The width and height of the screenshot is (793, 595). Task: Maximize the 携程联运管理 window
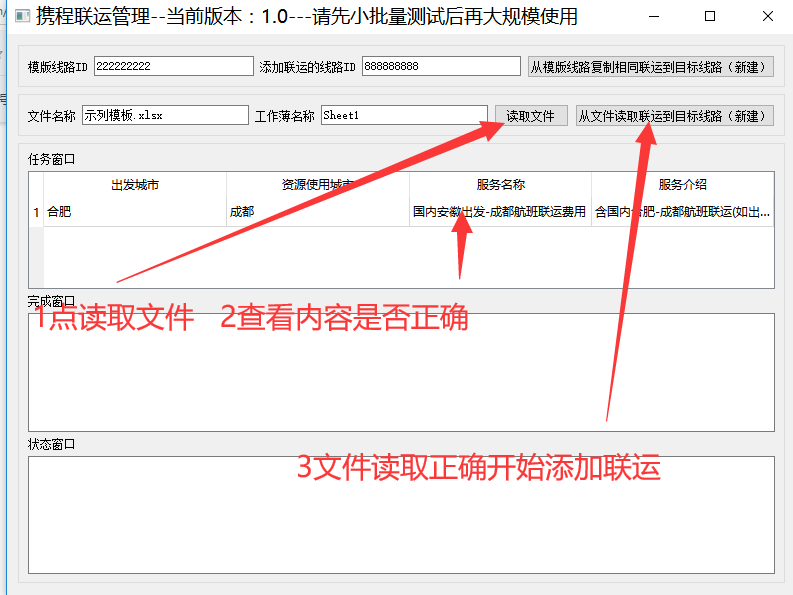point(710,17)
